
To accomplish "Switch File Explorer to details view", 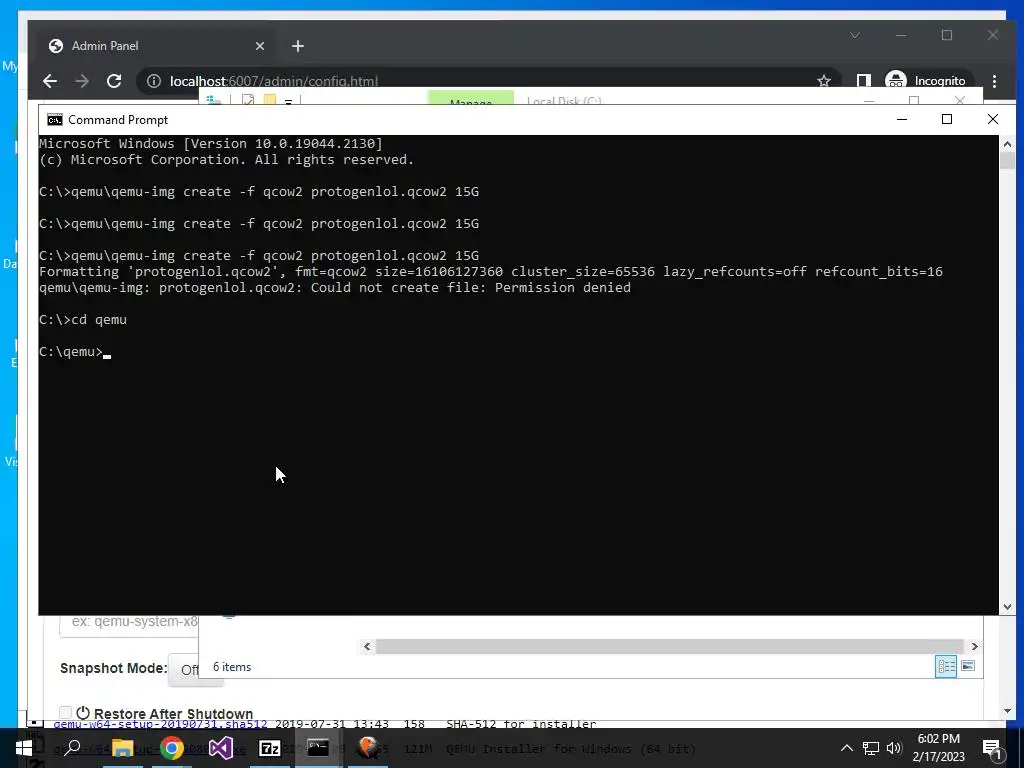I will pos(946,666).
